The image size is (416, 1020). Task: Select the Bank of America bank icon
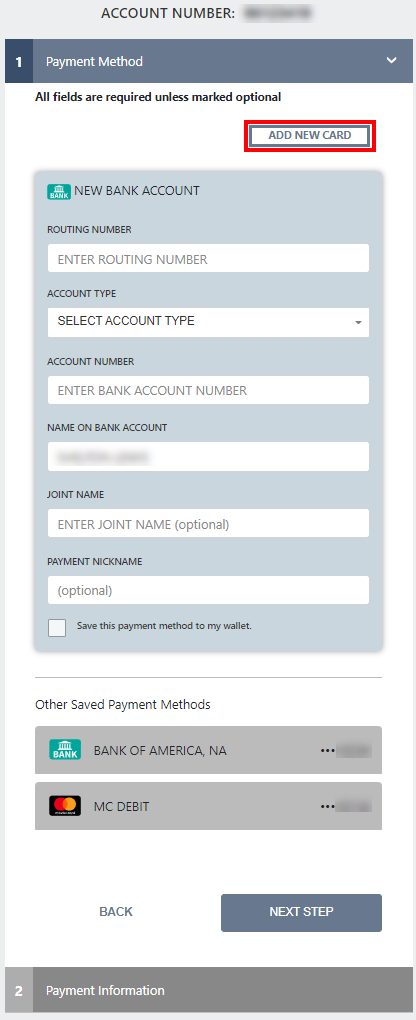pyautogui.click(x=65, y=750)
